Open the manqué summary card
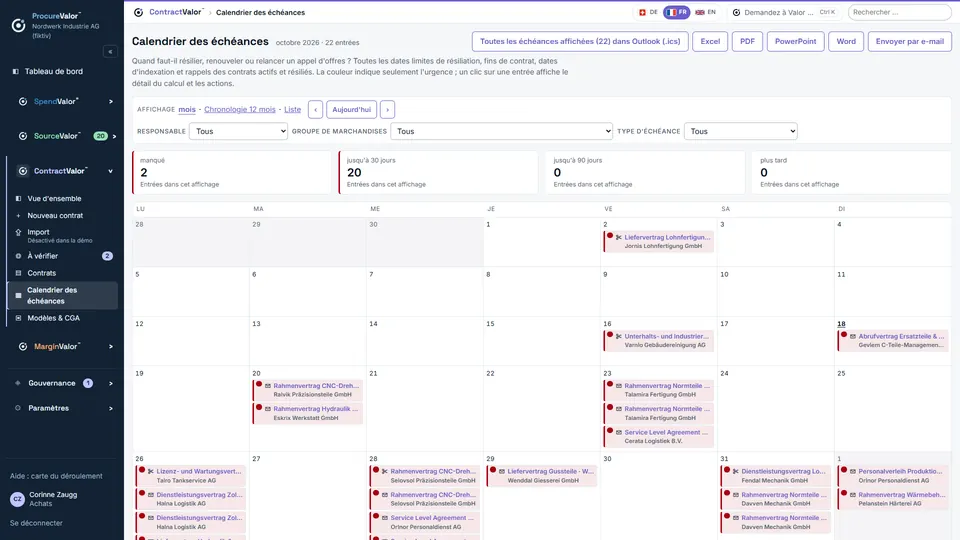Screen dimensions: 960x540 pos(232,172)
